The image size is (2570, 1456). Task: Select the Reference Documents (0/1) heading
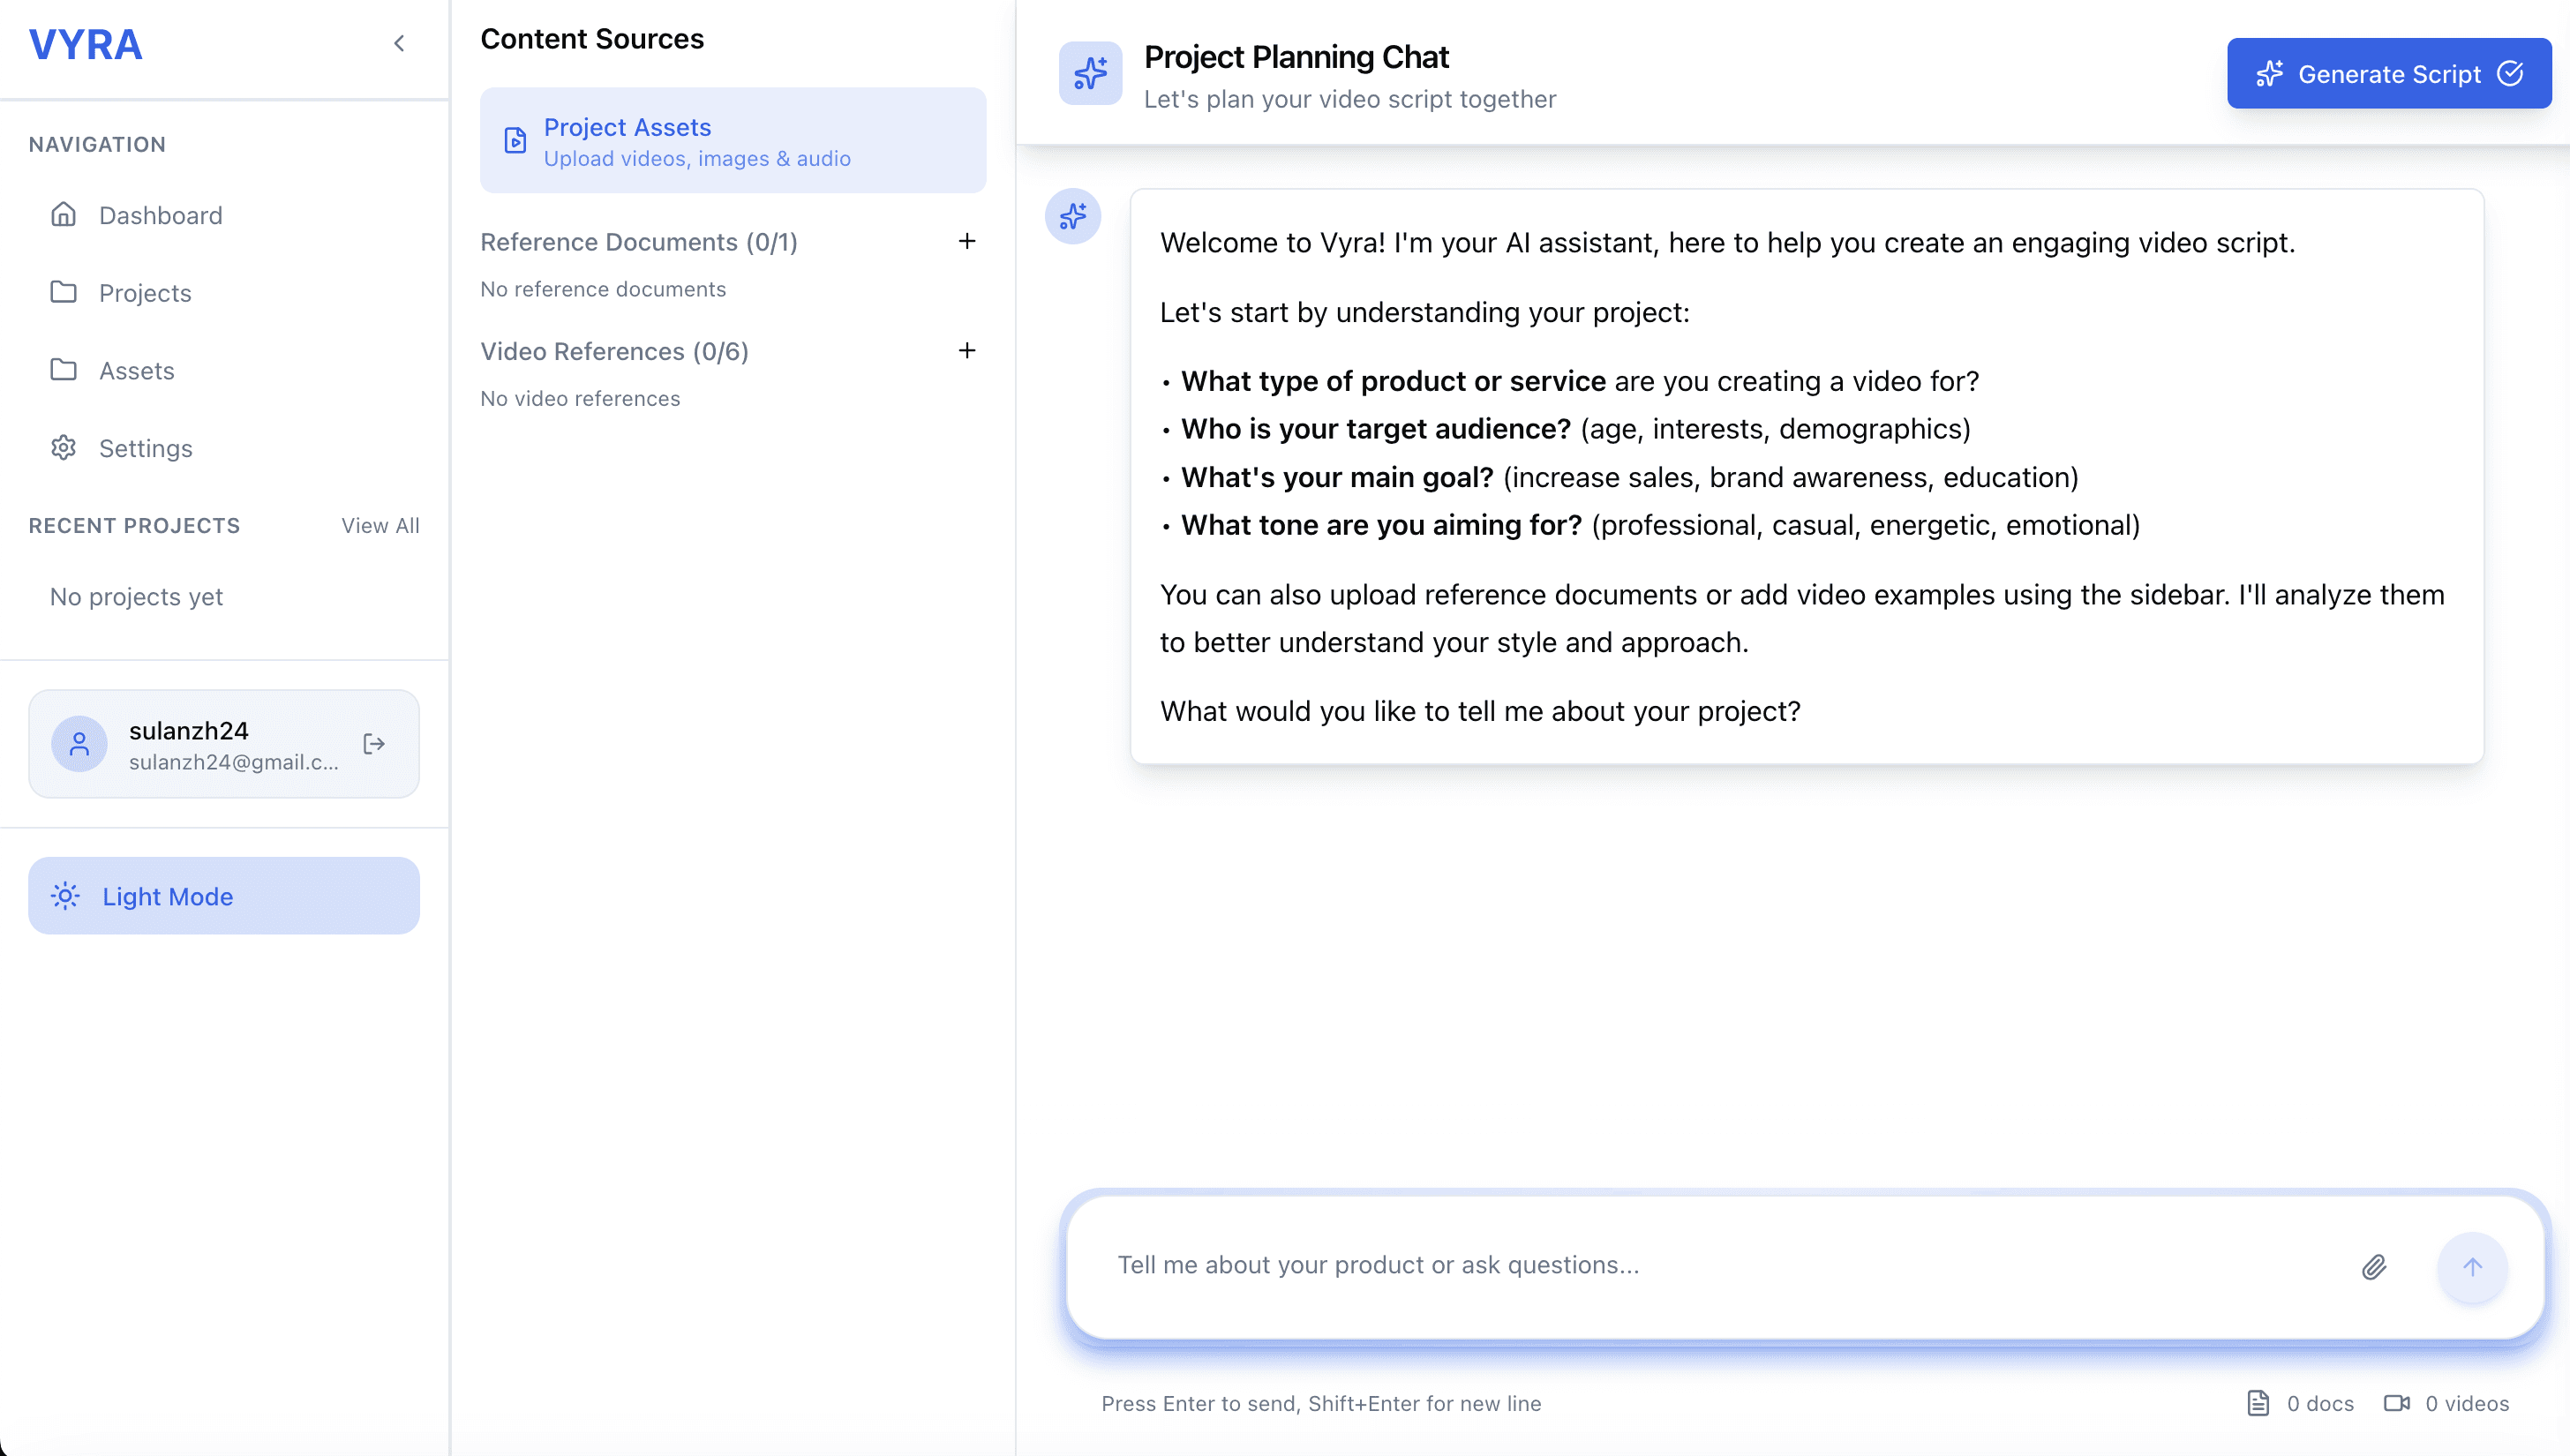click(639, 242)
